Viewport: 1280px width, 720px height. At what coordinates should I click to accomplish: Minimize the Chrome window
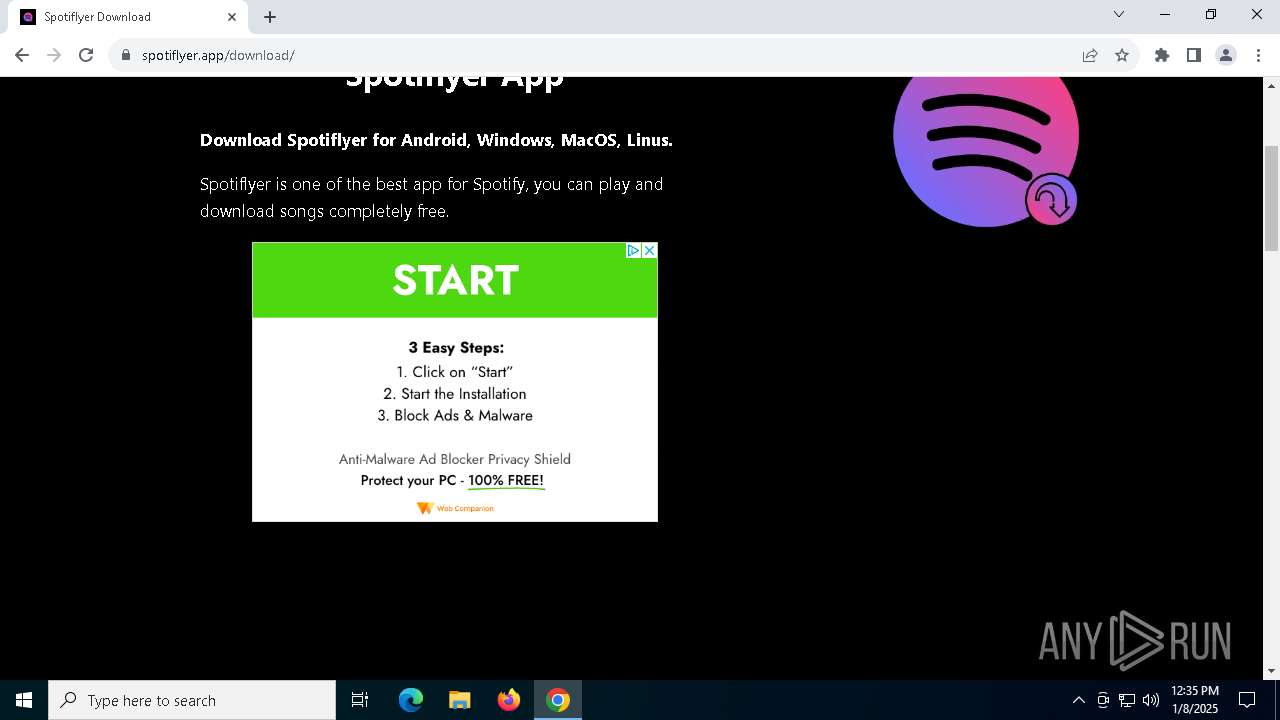point(1165,14)
